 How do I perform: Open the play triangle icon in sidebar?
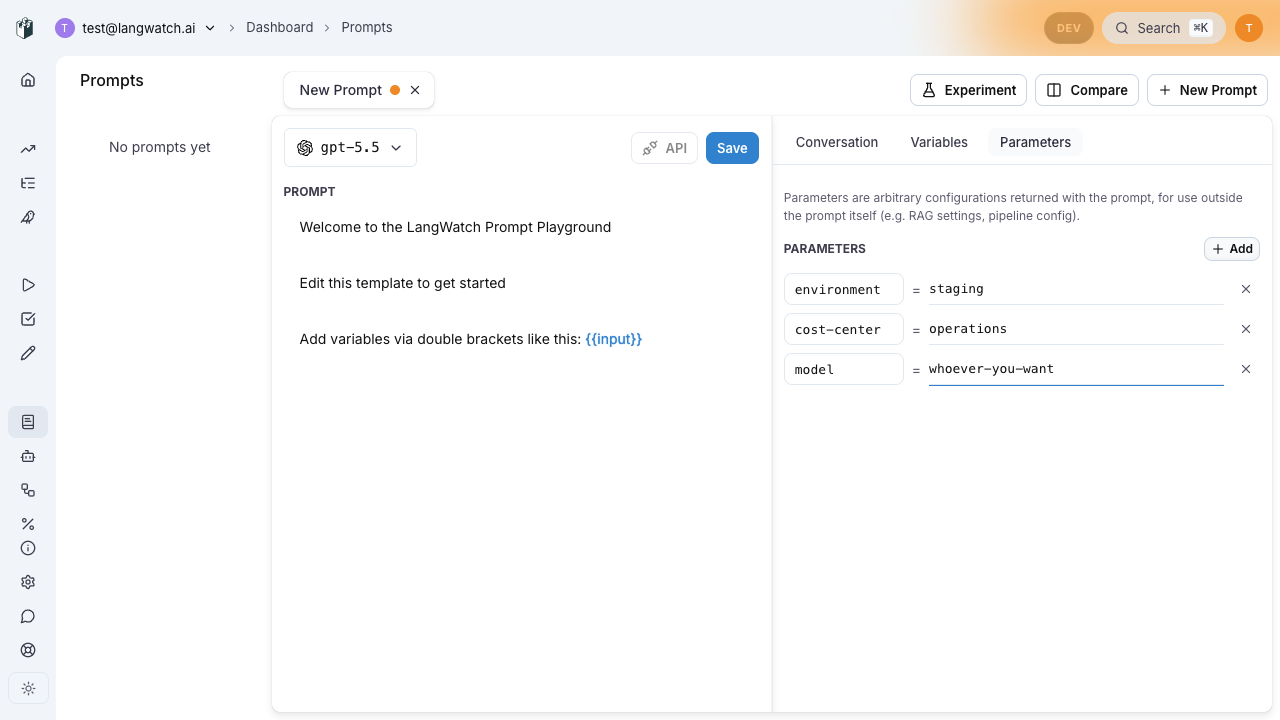coord(28,285)
